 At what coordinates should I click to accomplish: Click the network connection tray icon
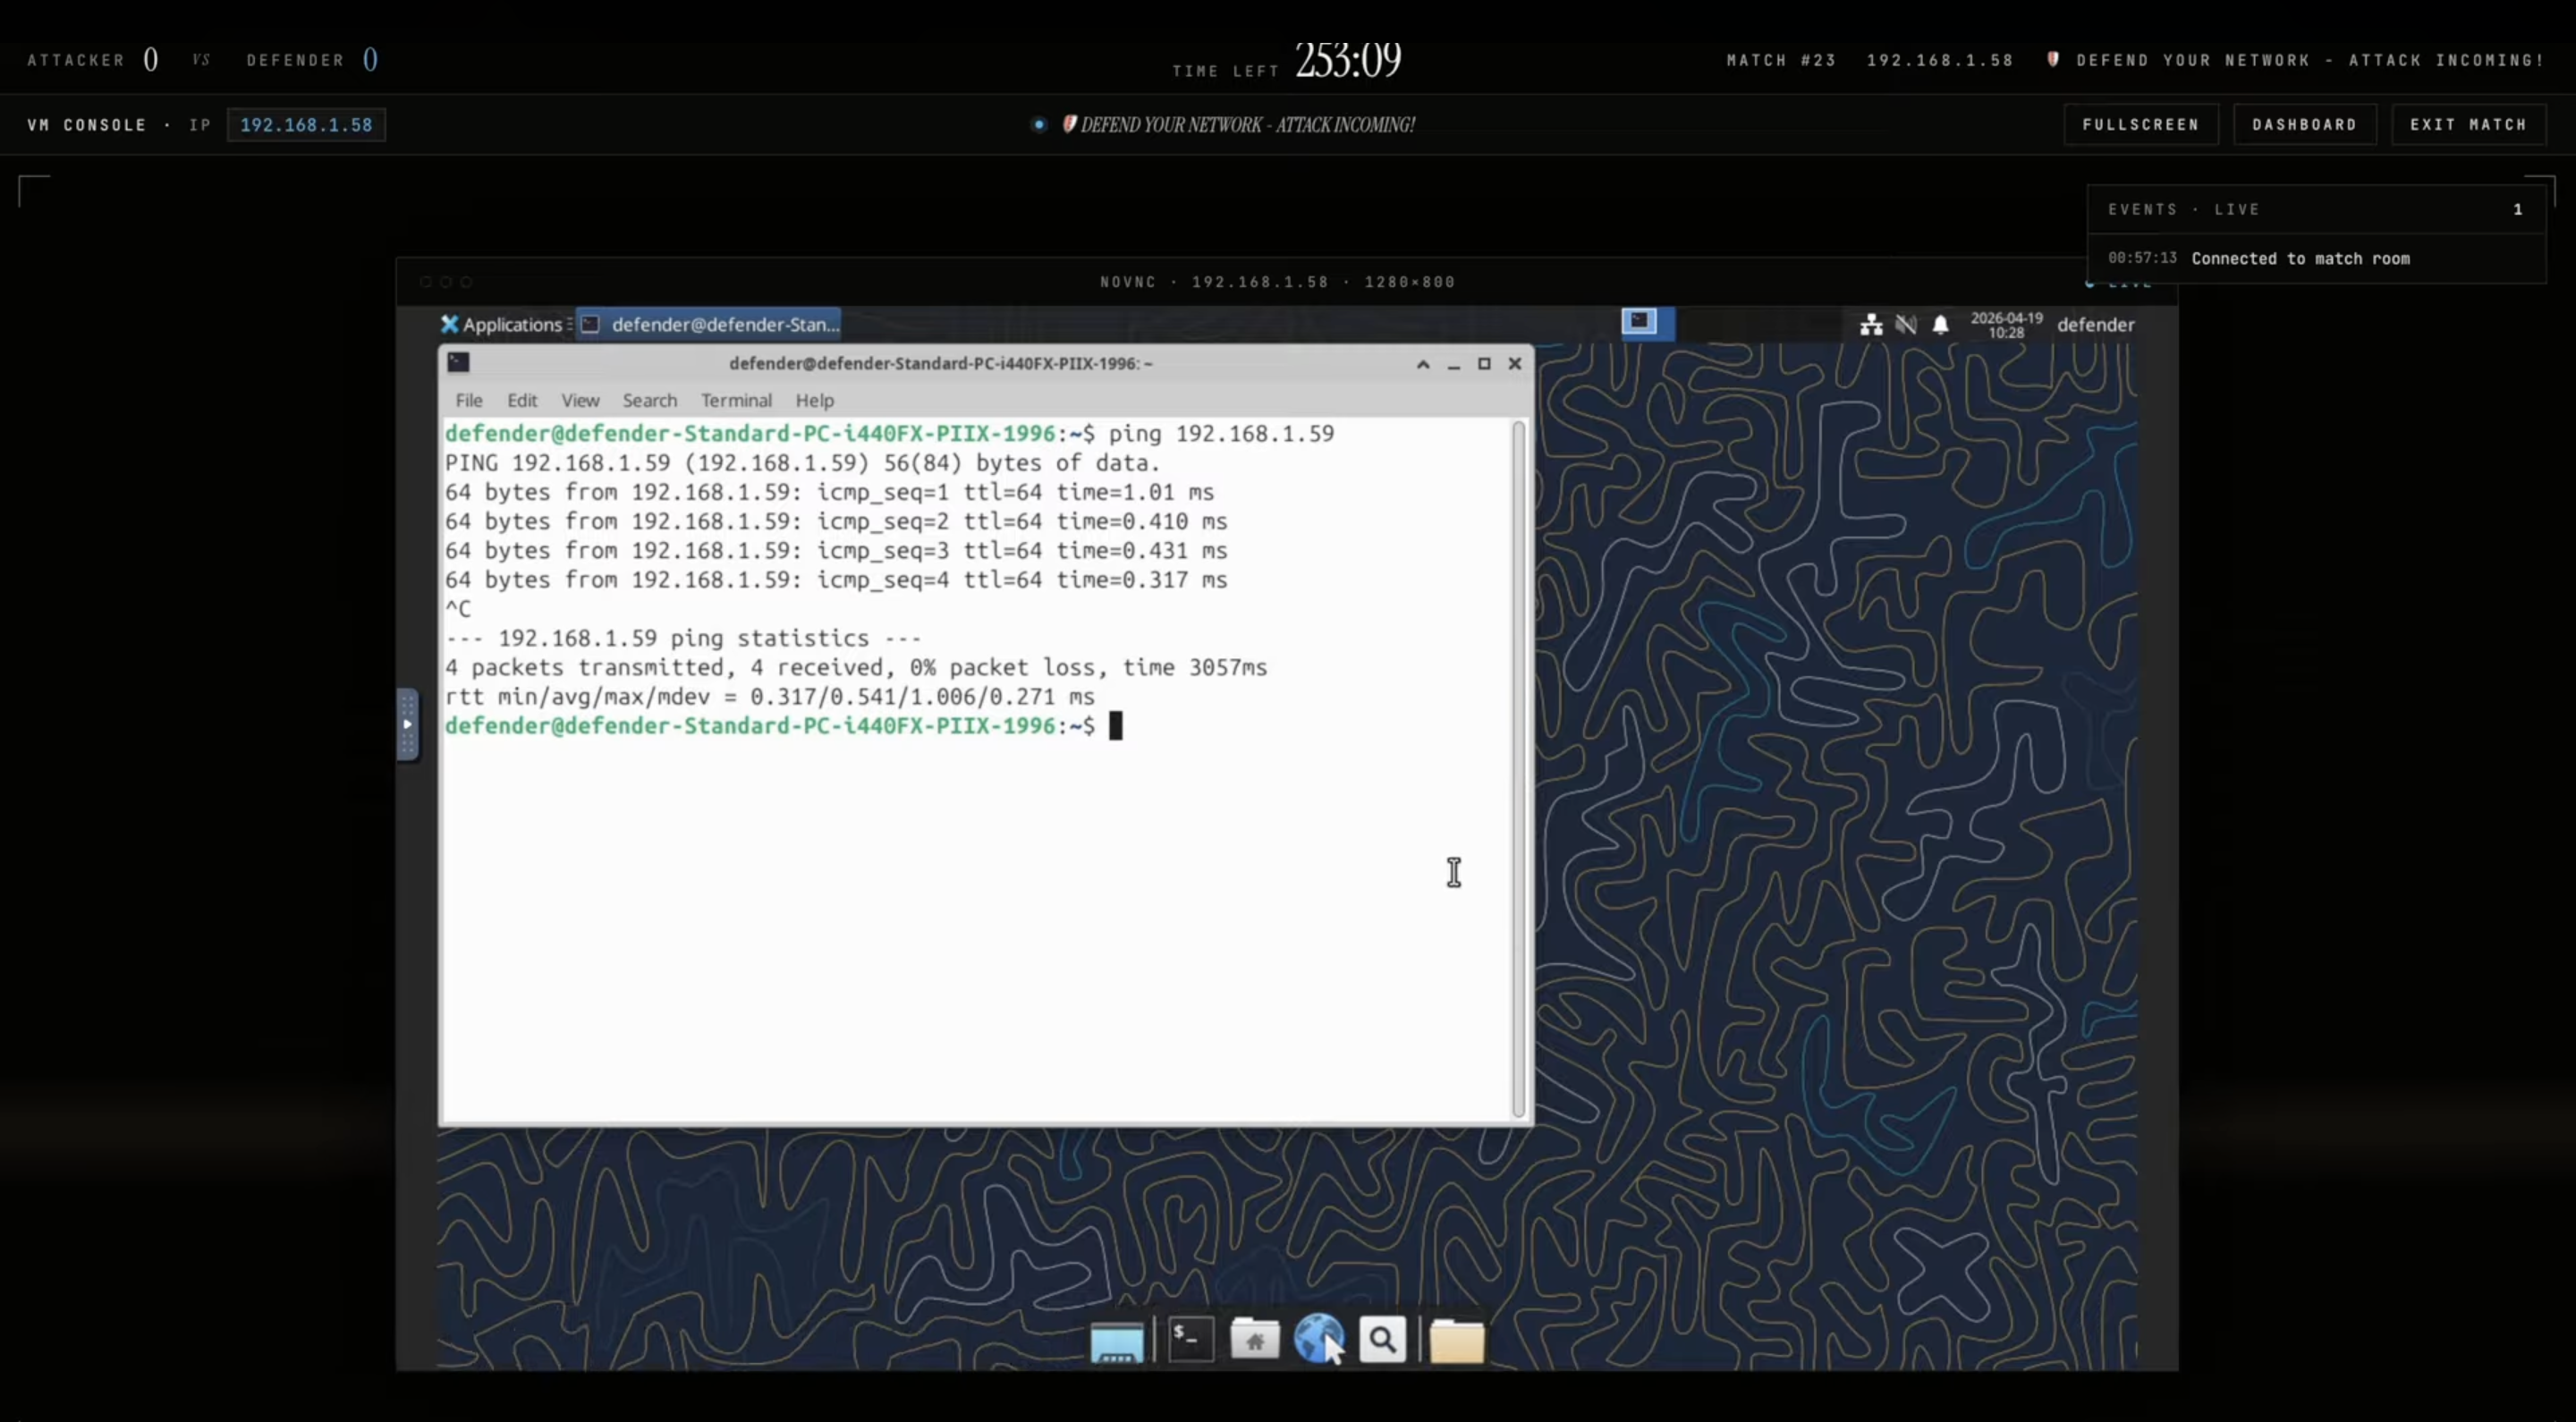point(1871,325)
